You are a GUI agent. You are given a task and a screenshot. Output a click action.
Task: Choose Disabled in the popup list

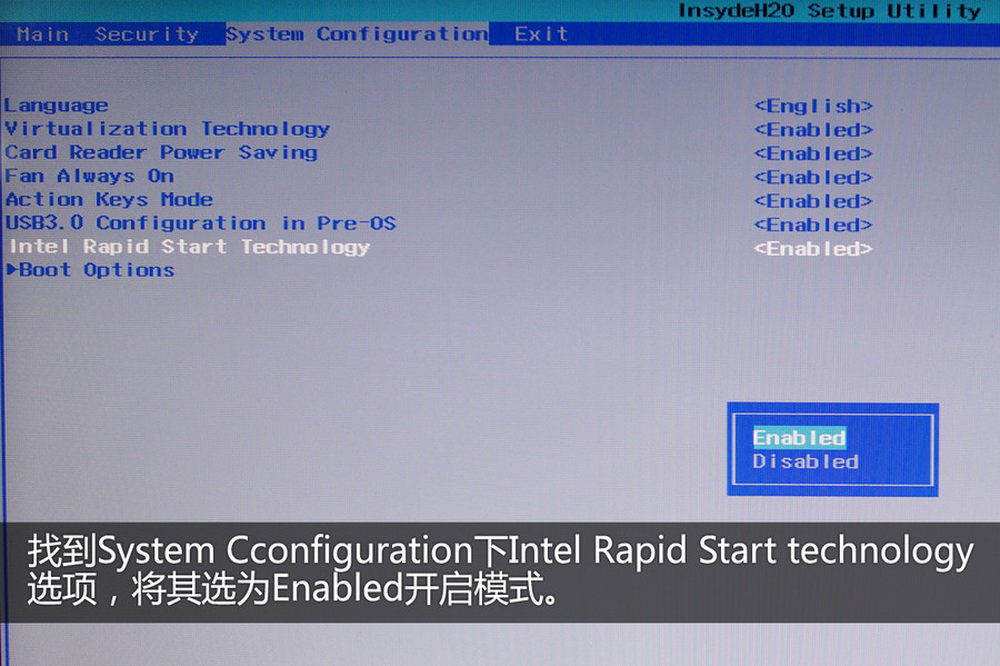click(x=805, y=461)
